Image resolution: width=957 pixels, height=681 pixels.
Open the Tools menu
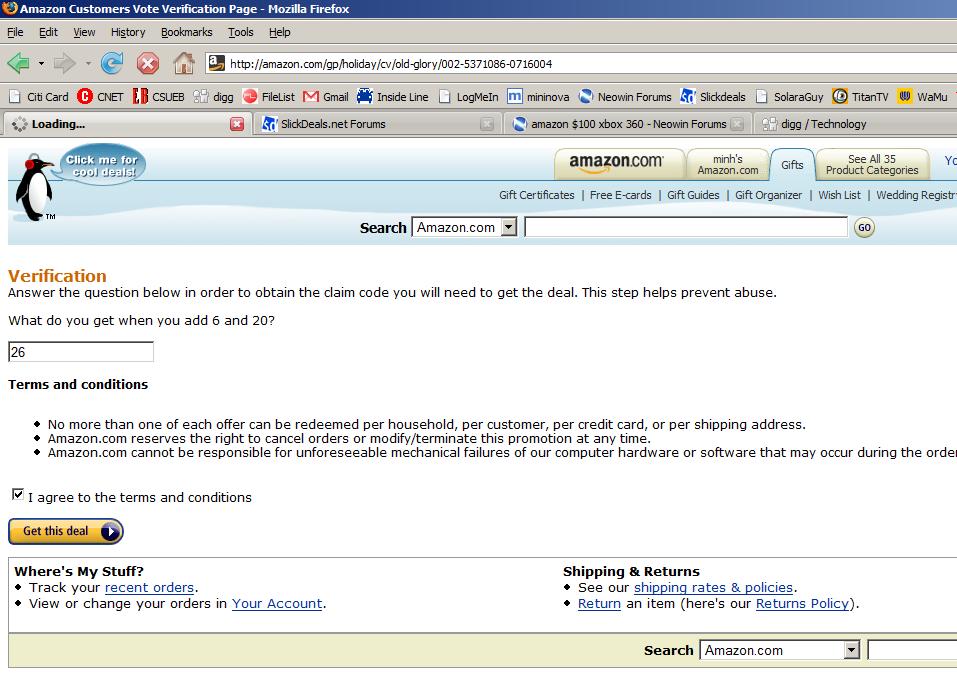point(240,32)
